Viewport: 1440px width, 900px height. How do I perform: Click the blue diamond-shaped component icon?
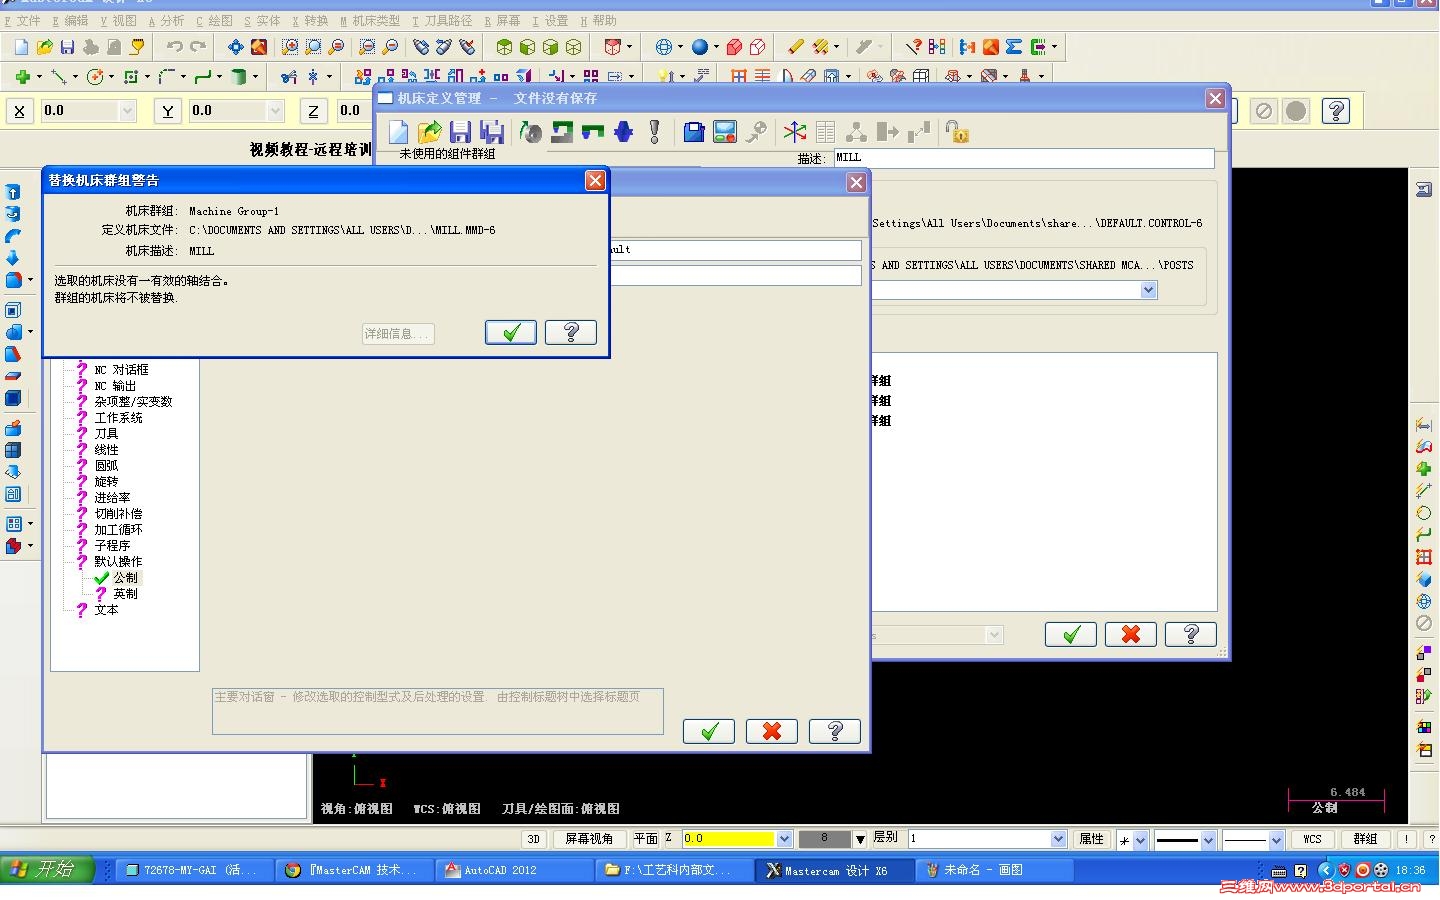[624, 132]
